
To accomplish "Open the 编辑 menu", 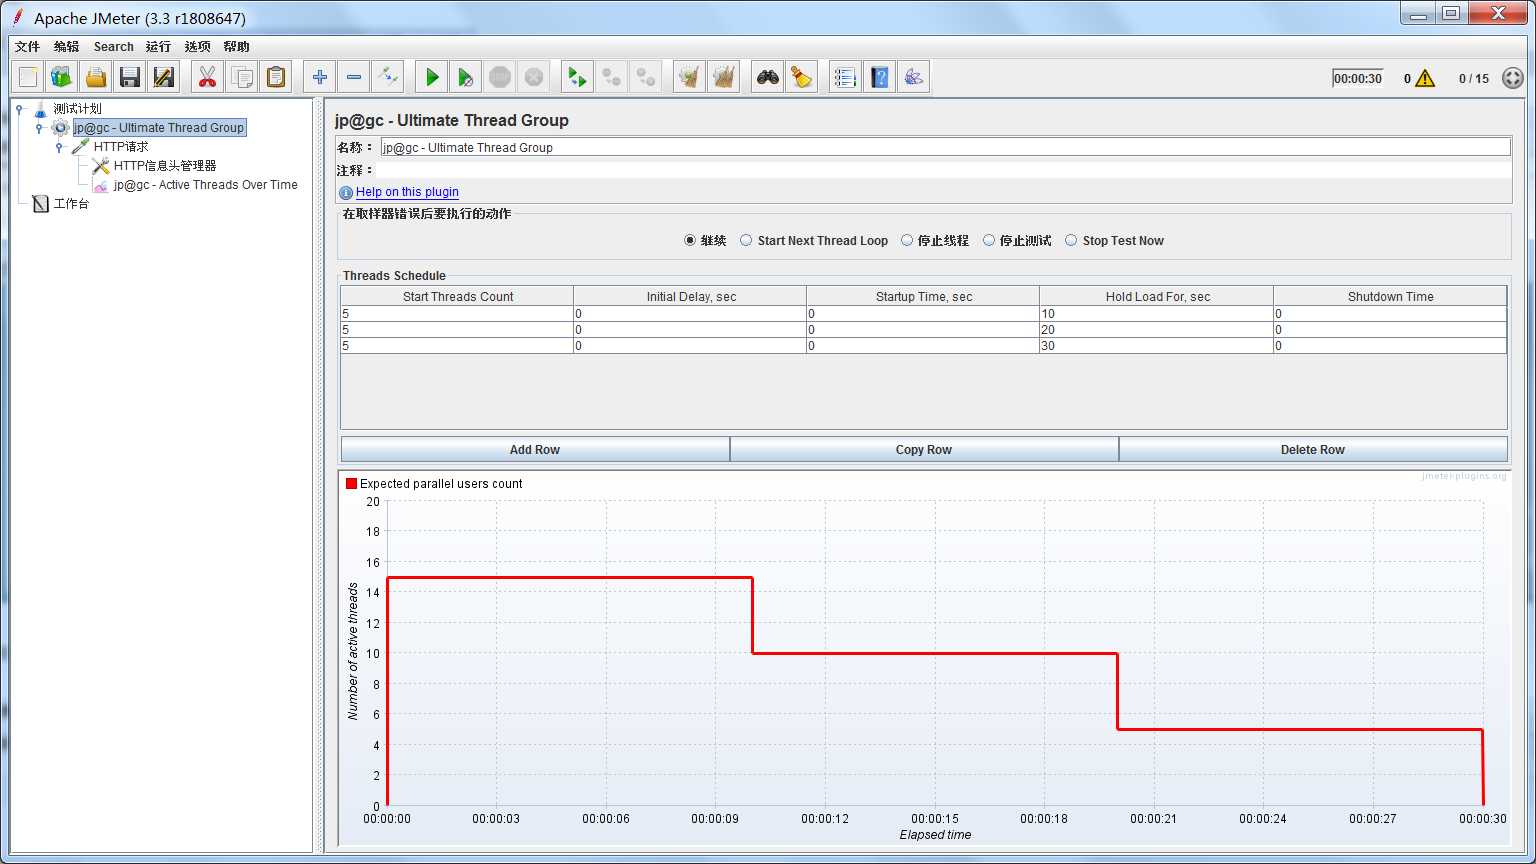I will pos(67,47).
